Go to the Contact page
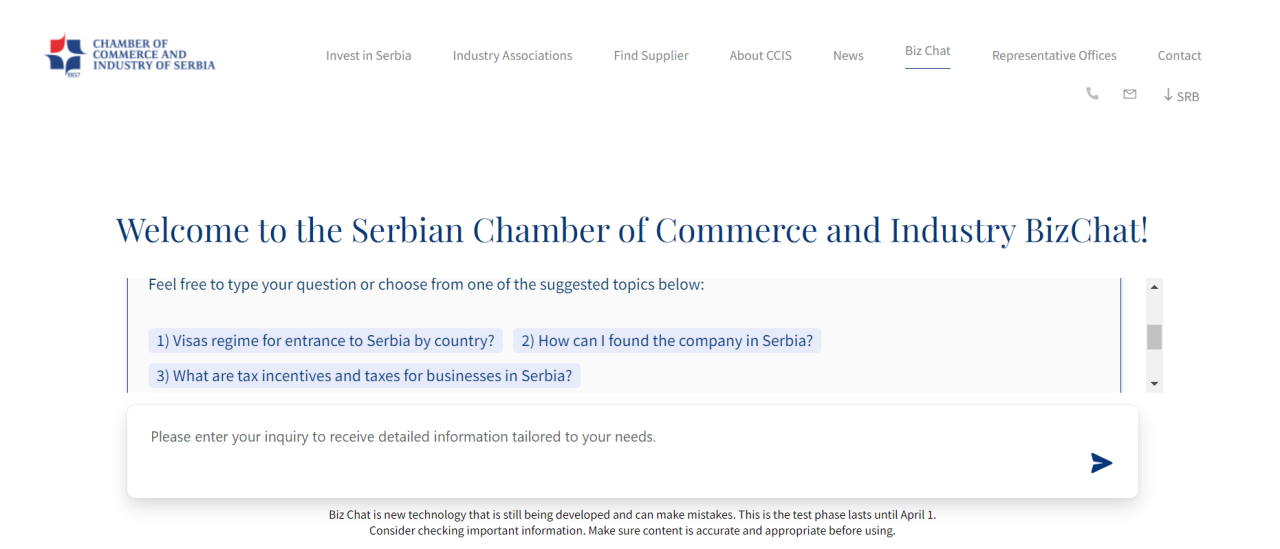The width and height of the screenshot is (1280, 549). [x=1179, y=56]
